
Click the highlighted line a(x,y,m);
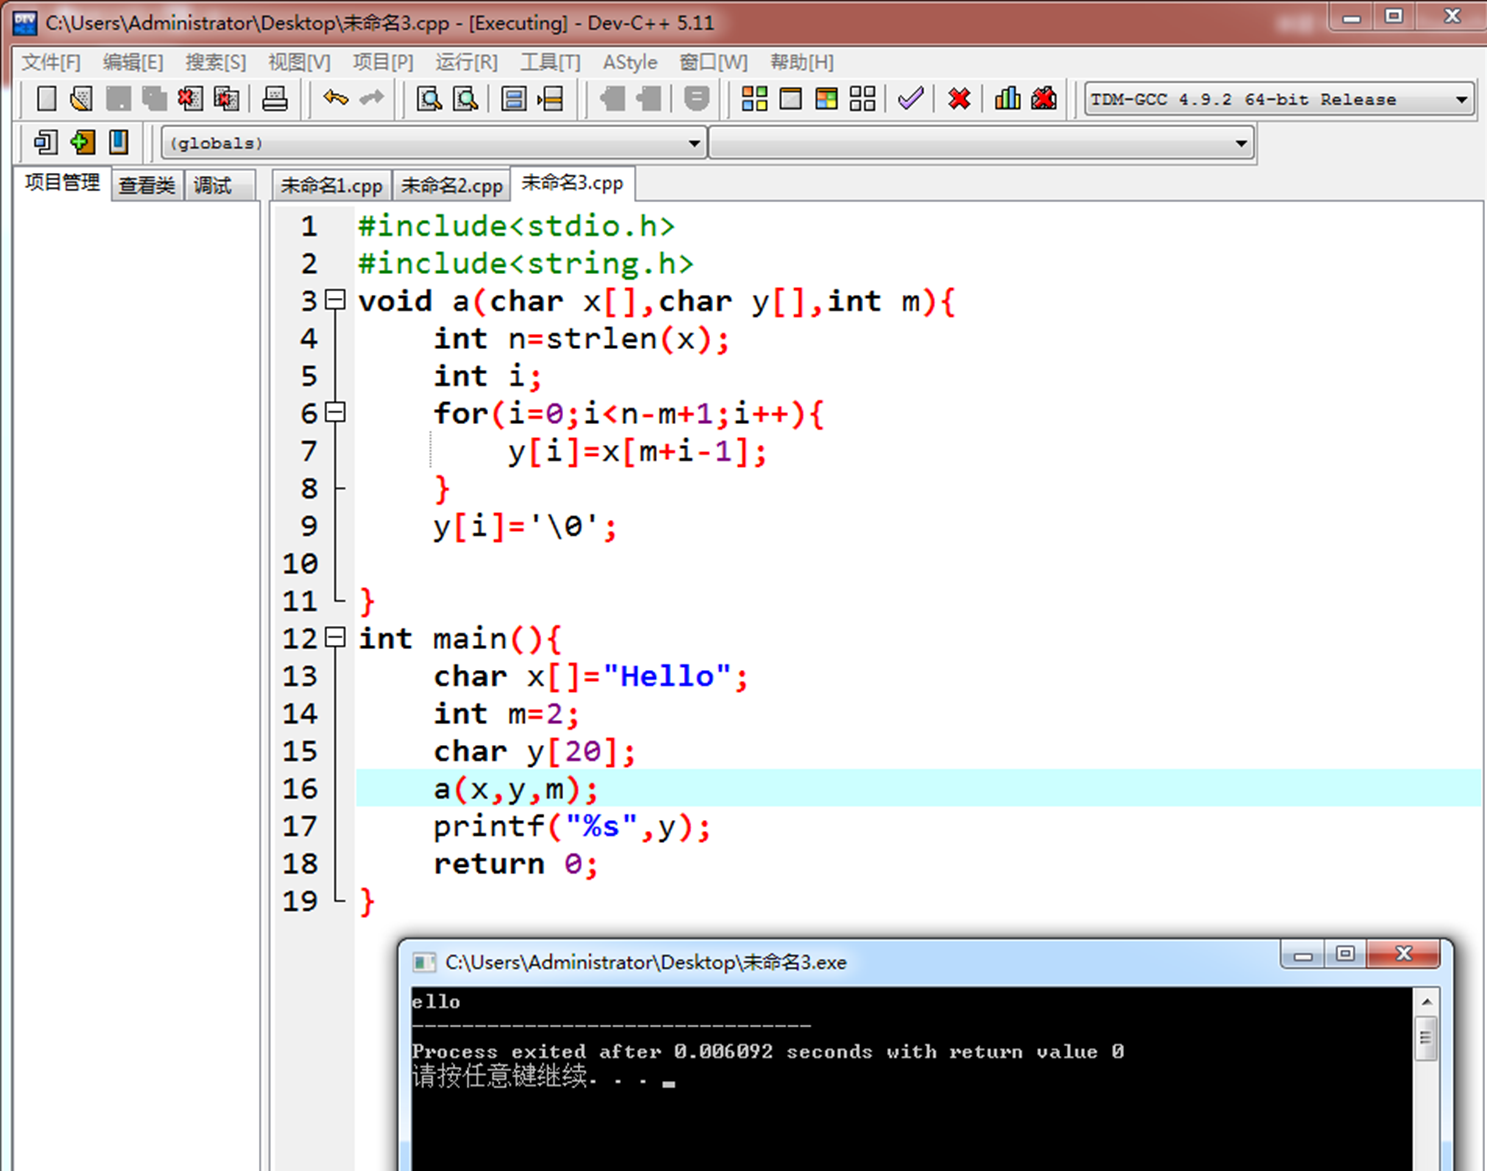click(918, 788)
